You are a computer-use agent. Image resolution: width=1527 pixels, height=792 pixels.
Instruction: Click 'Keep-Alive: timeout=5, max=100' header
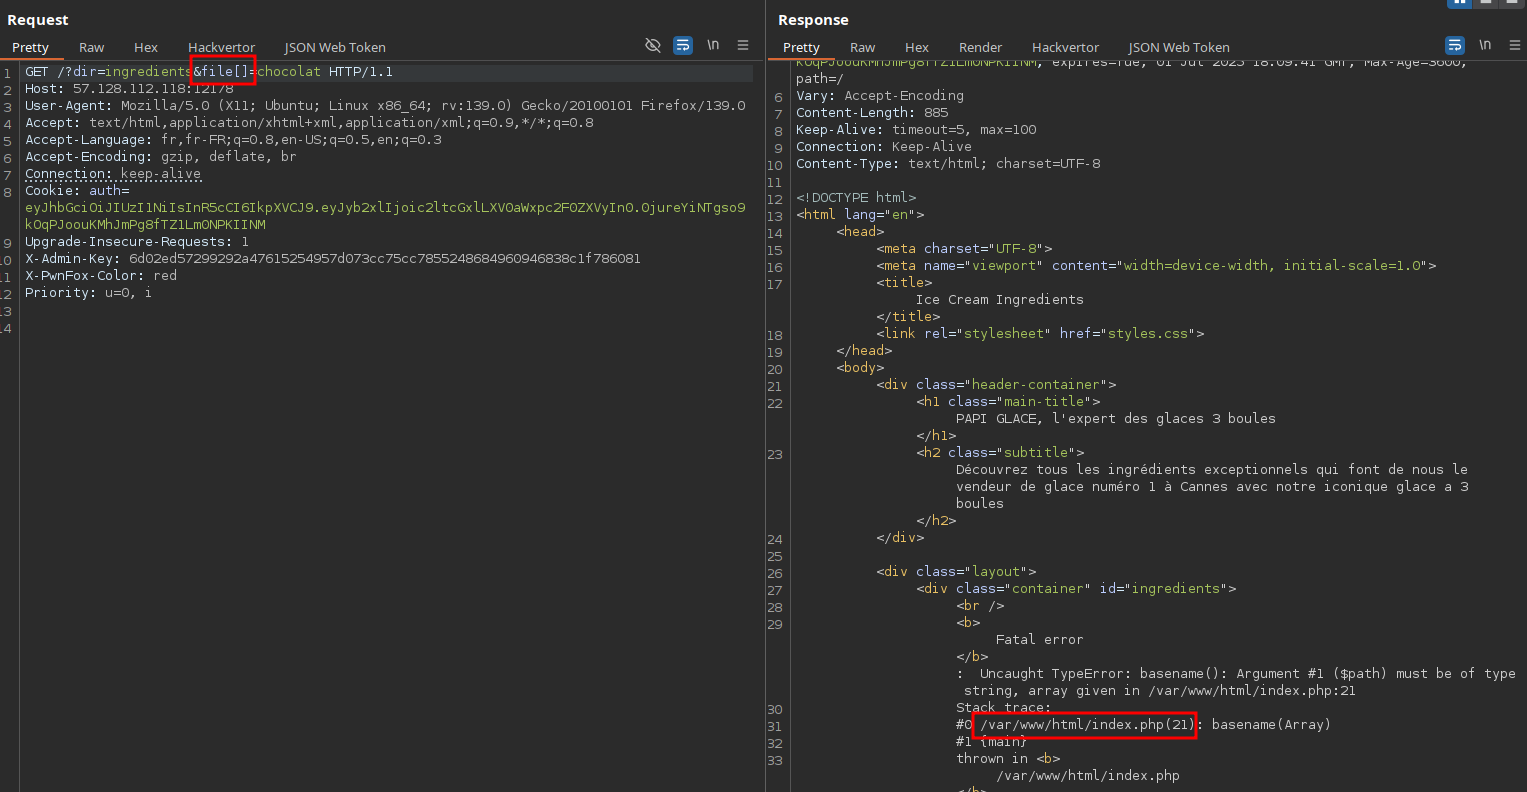tap(916, 130)
